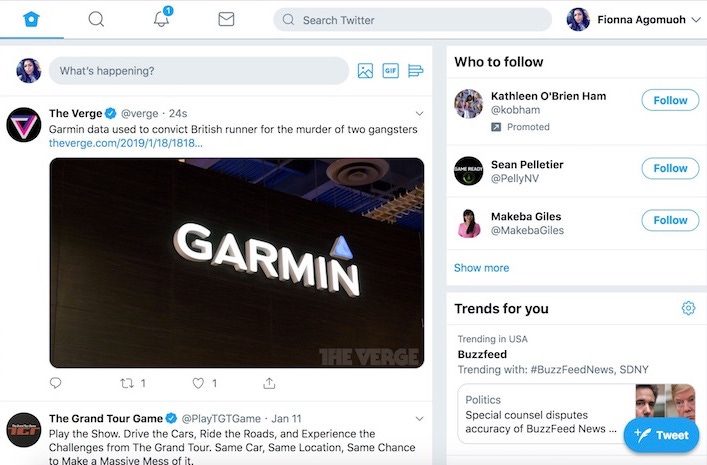Open Trends settings gear icon
The height and width of the screenshot is (465, 707).
[x=688, y=308]
